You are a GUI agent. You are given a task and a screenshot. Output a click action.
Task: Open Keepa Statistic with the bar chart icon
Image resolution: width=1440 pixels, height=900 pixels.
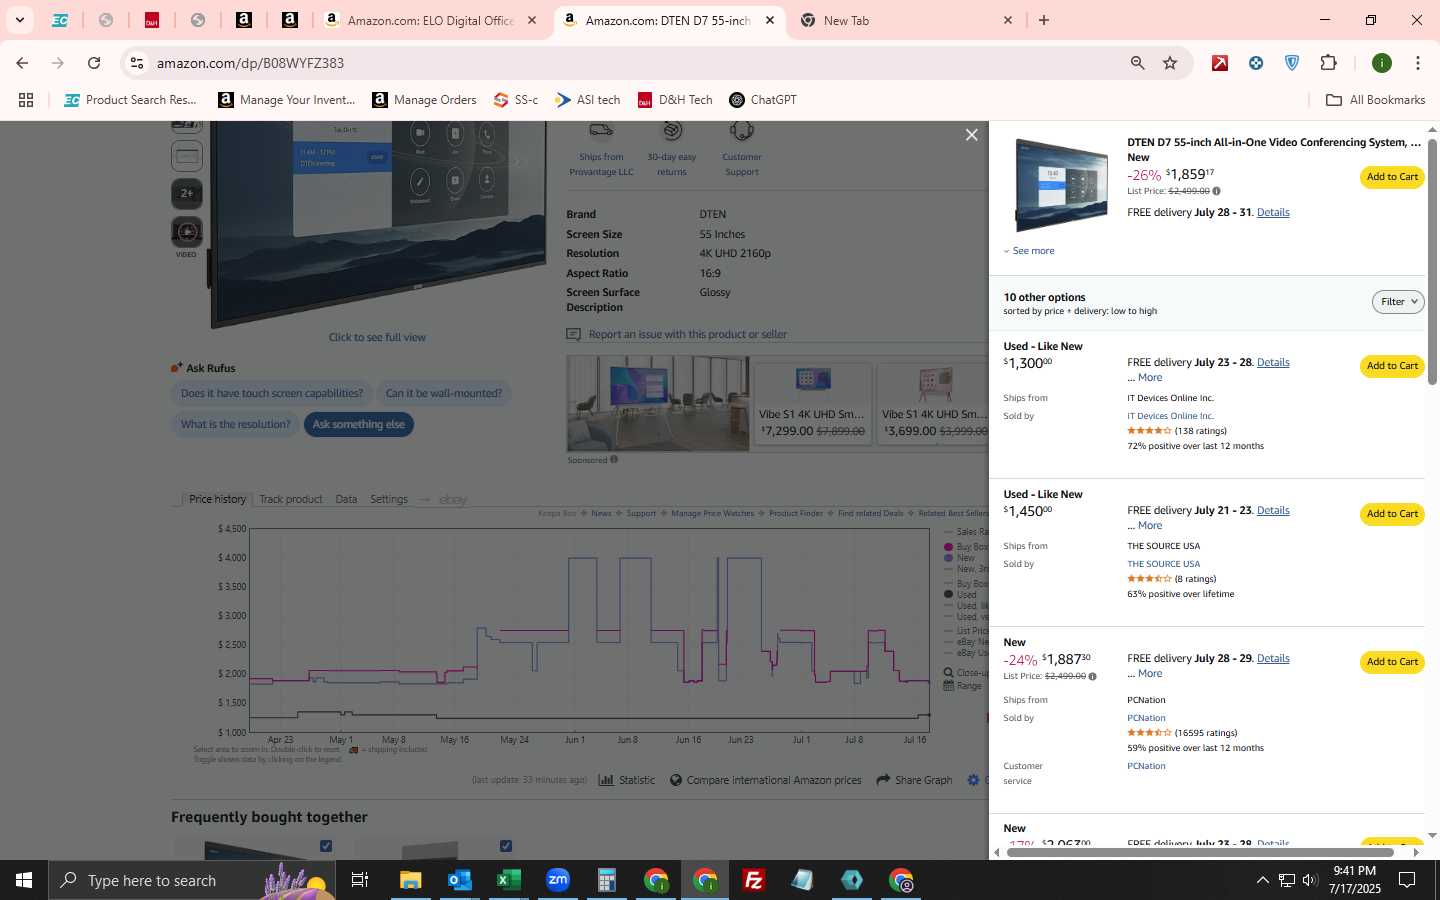pos(627,780)
